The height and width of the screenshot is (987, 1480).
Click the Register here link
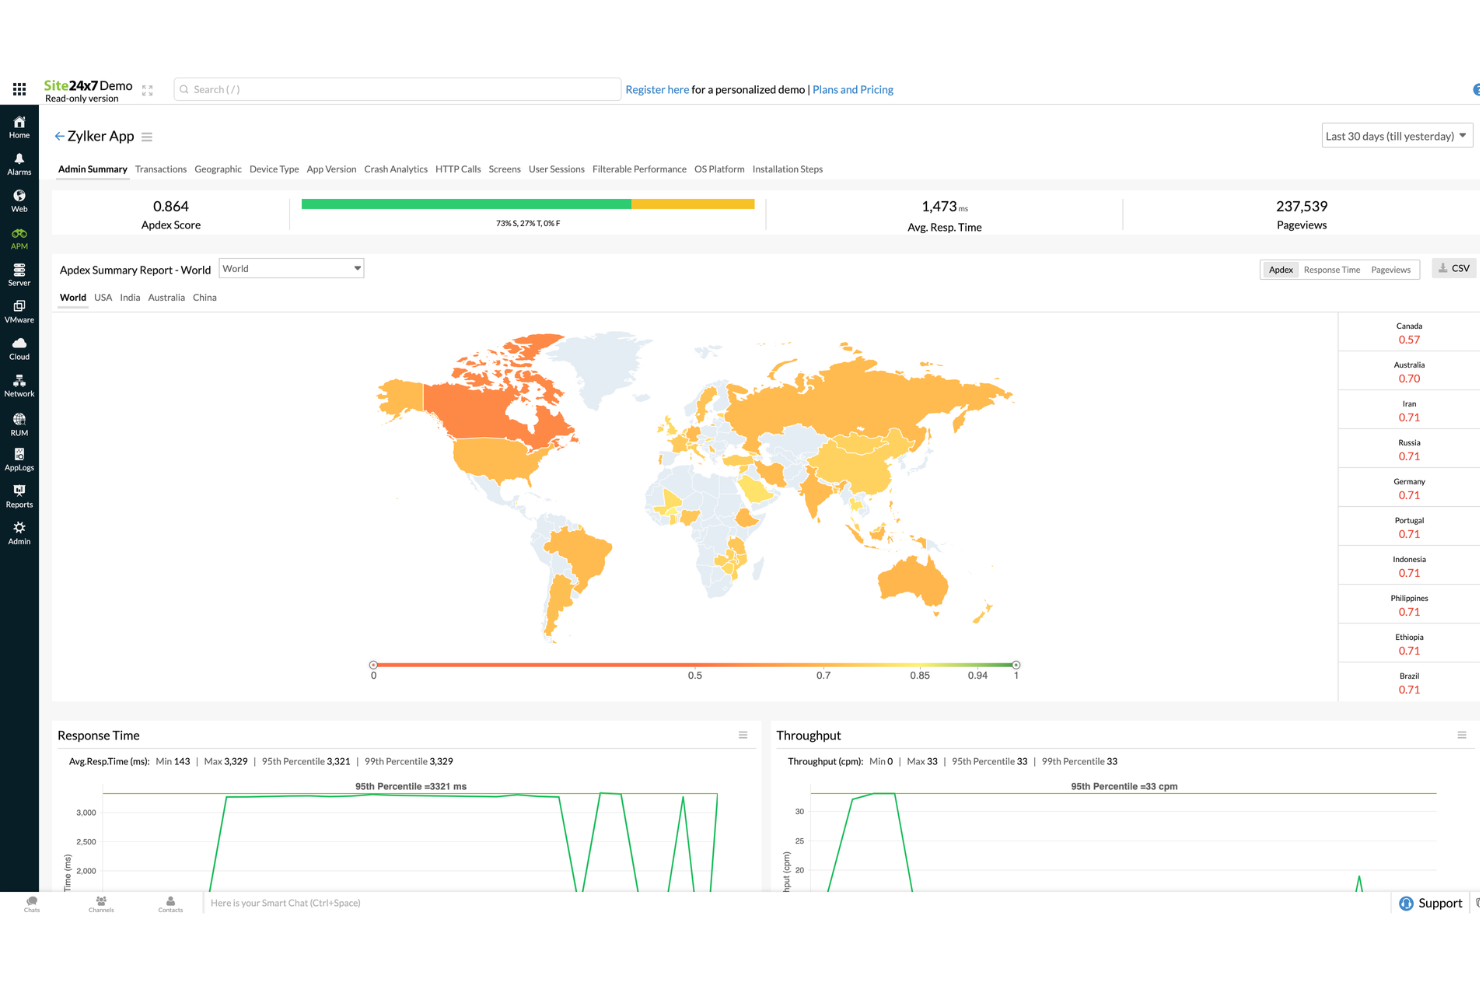(x=657, y=89)
